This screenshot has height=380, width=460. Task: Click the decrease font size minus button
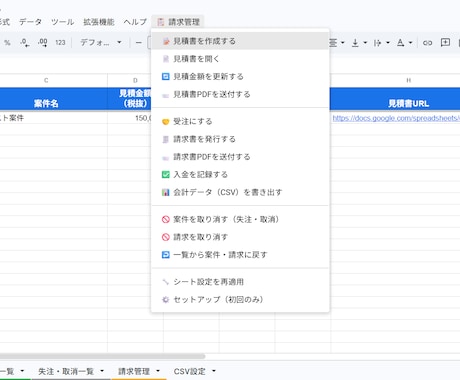(139, 43)
